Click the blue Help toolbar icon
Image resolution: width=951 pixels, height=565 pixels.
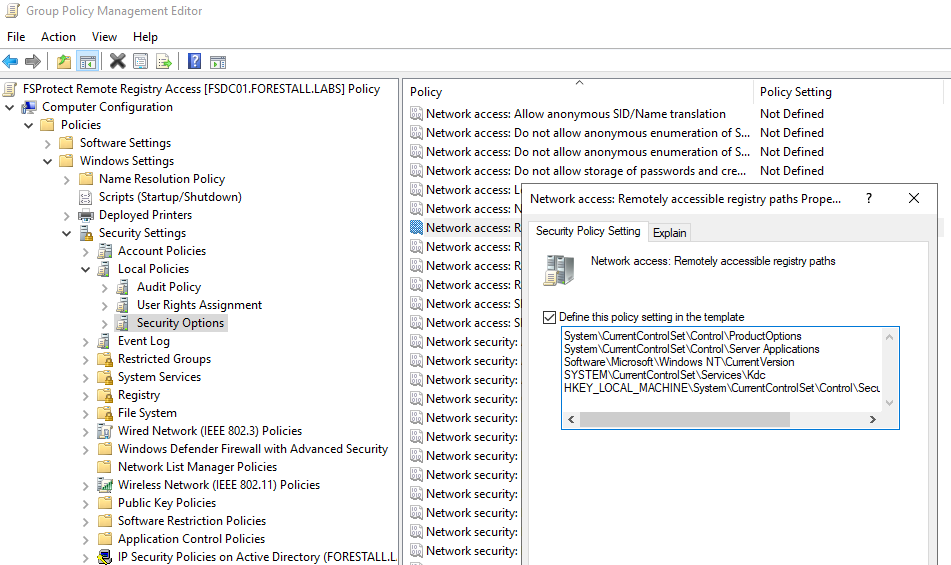[194, 61]
